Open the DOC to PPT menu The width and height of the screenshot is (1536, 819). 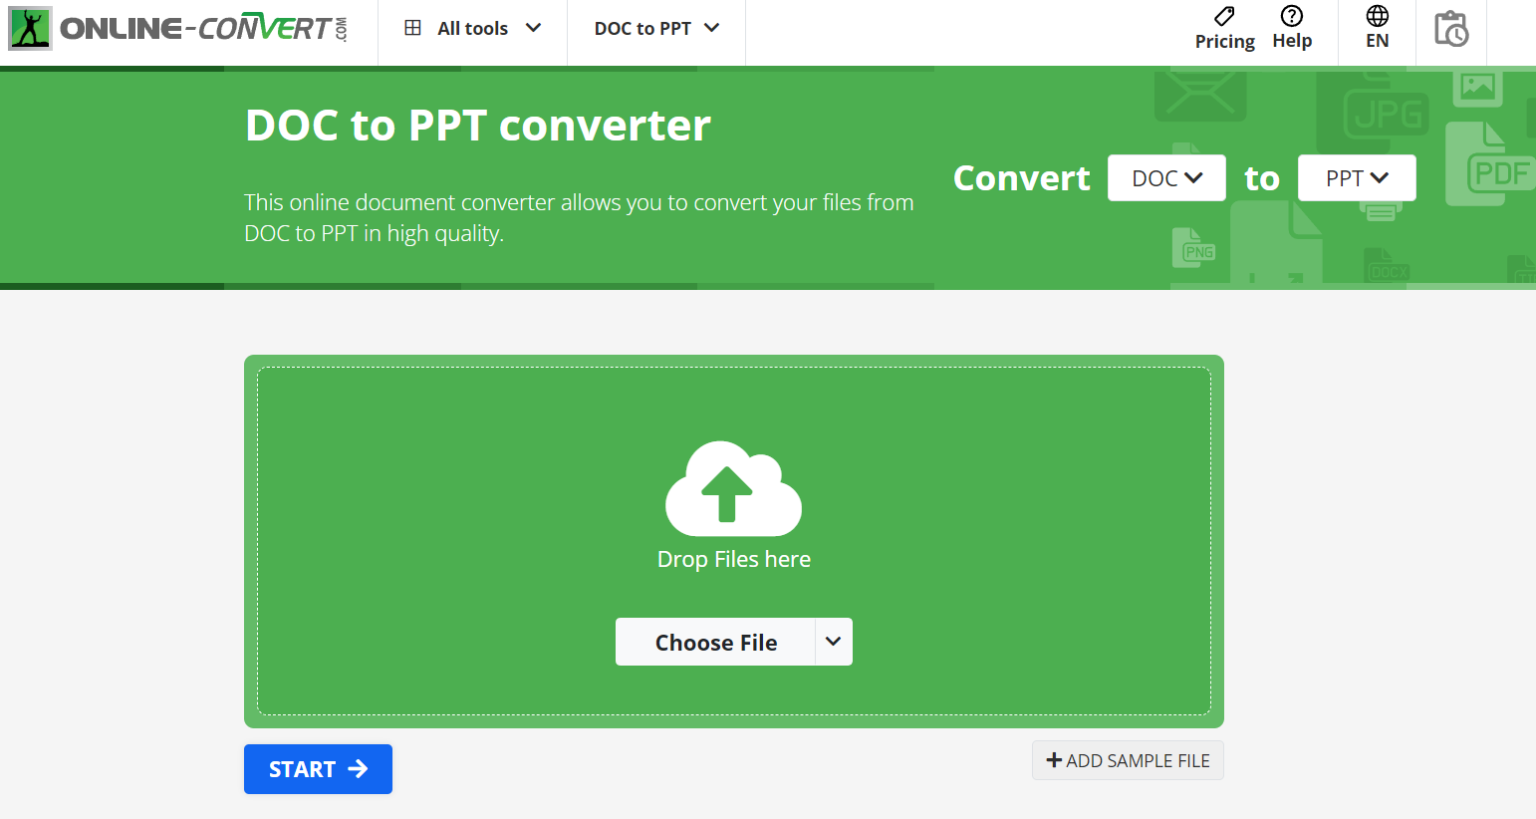(656, 28)
